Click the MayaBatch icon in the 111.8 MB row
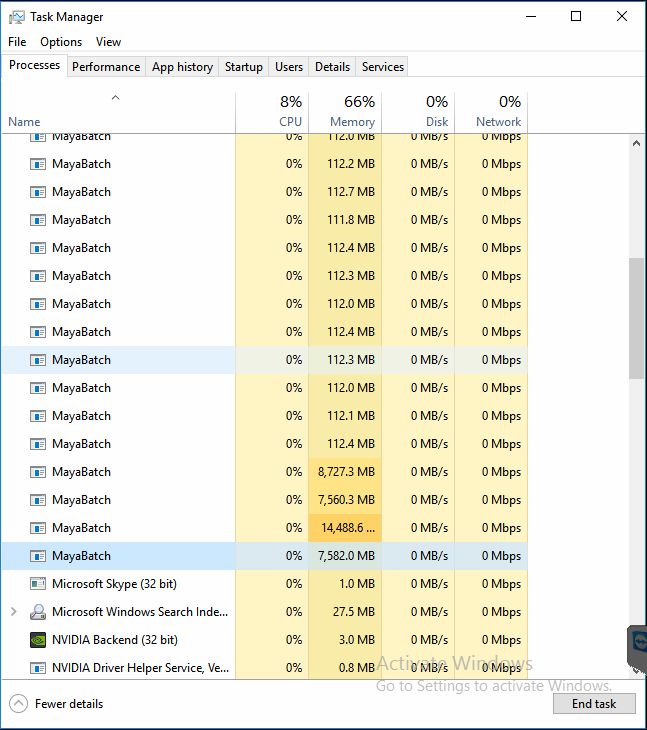647x730 pixels. coord(38,220)
